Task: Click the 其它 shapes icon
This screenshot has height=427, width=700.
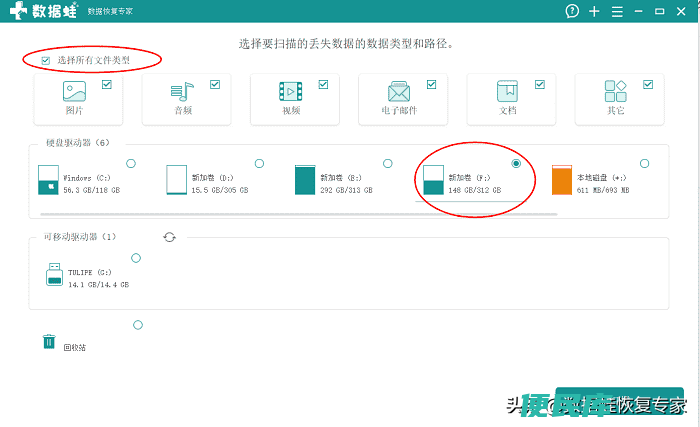Action: 615,91
